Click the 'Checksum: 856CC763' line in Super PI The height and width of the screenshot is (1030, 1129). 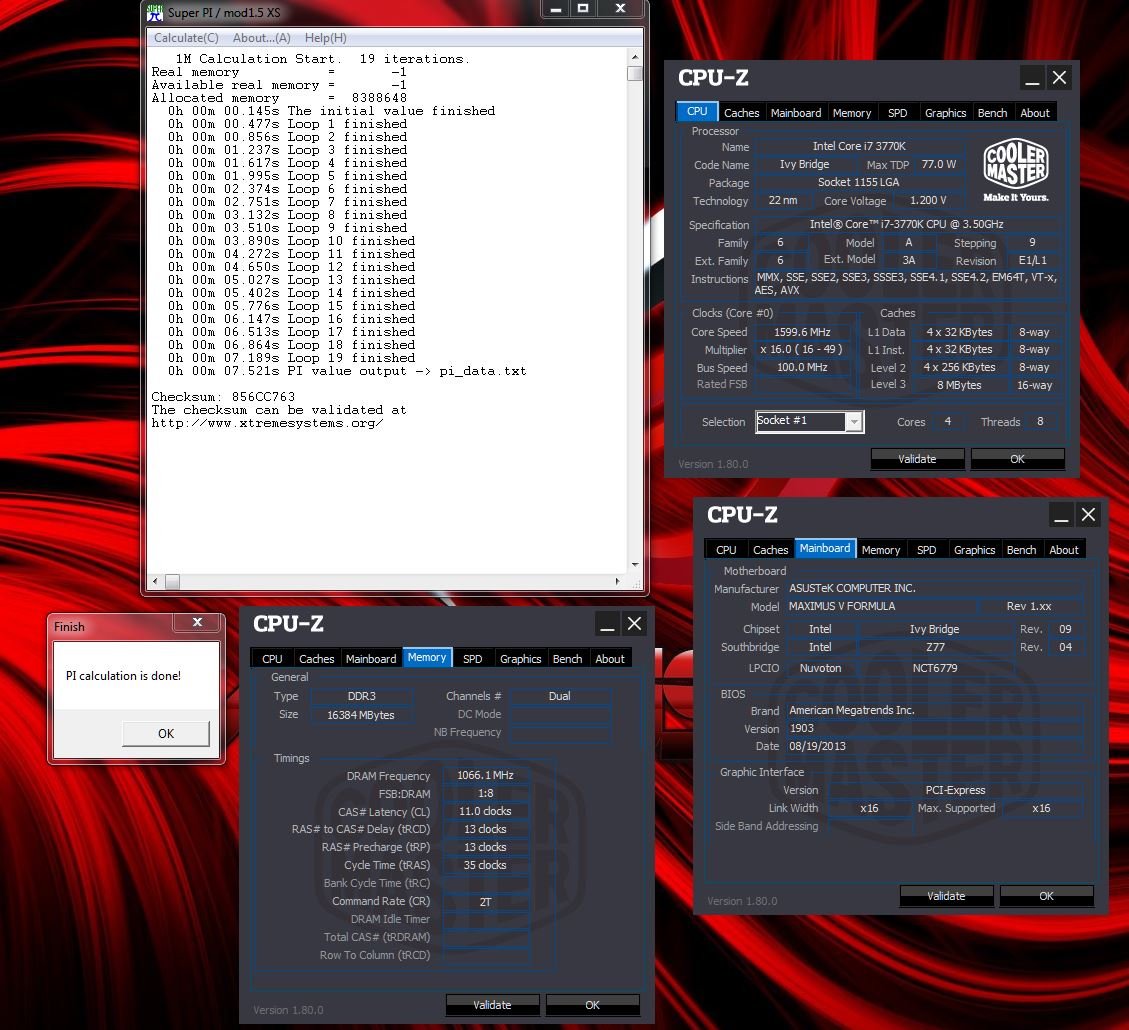(223, 397)
